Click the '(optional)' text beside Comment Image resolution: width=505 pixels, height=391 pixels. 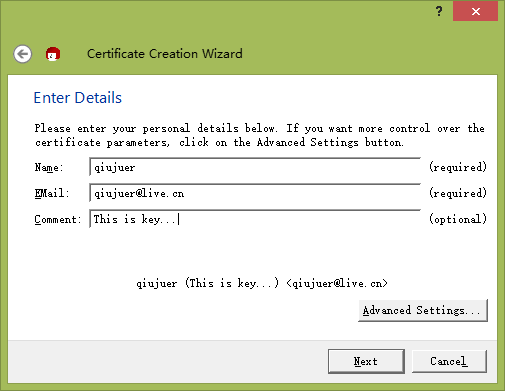[458, 219]
